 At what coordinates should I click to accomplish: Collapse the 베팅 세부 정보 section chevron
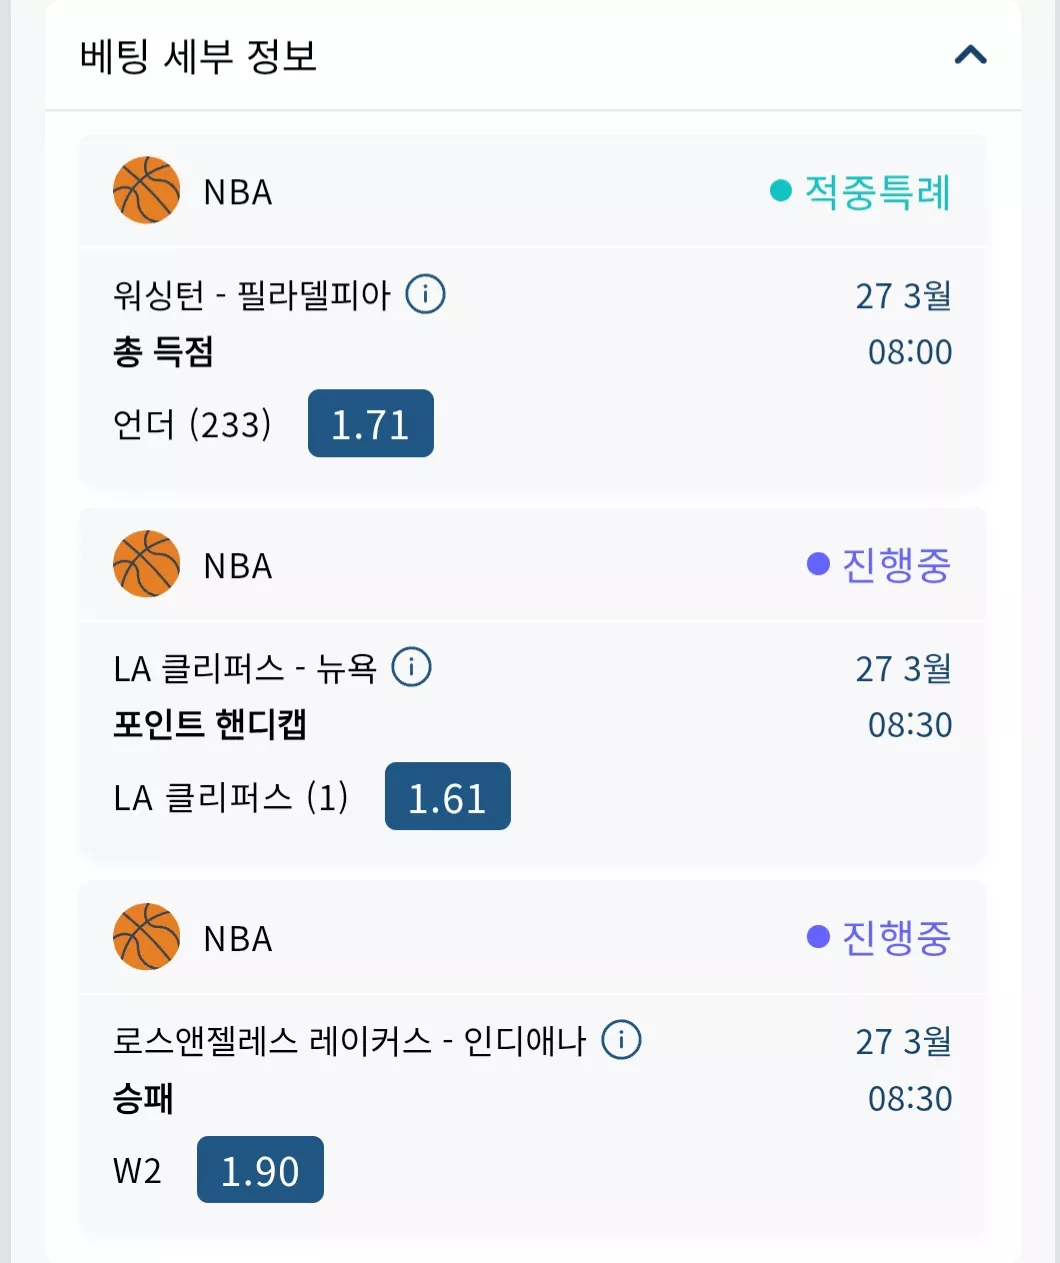970,55
